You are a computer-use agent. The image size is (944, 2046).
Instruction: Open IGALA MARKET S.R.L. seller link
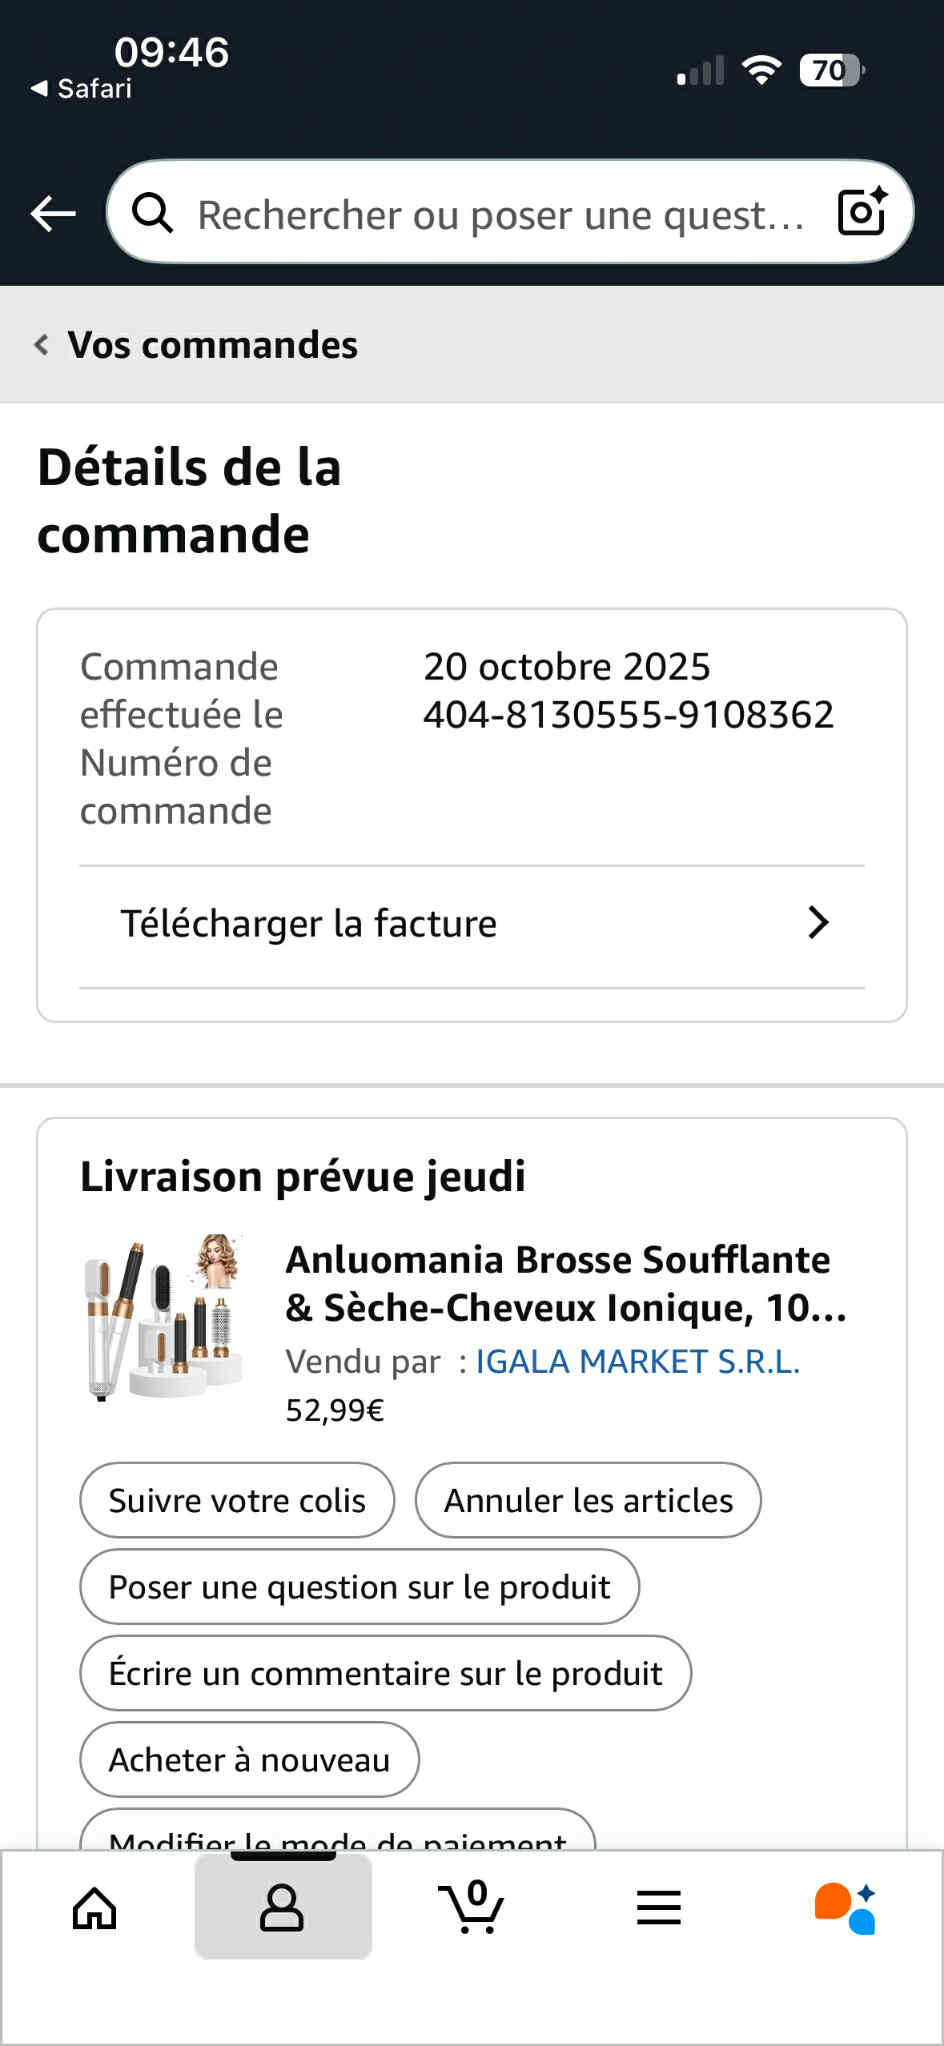point(637,1362)
